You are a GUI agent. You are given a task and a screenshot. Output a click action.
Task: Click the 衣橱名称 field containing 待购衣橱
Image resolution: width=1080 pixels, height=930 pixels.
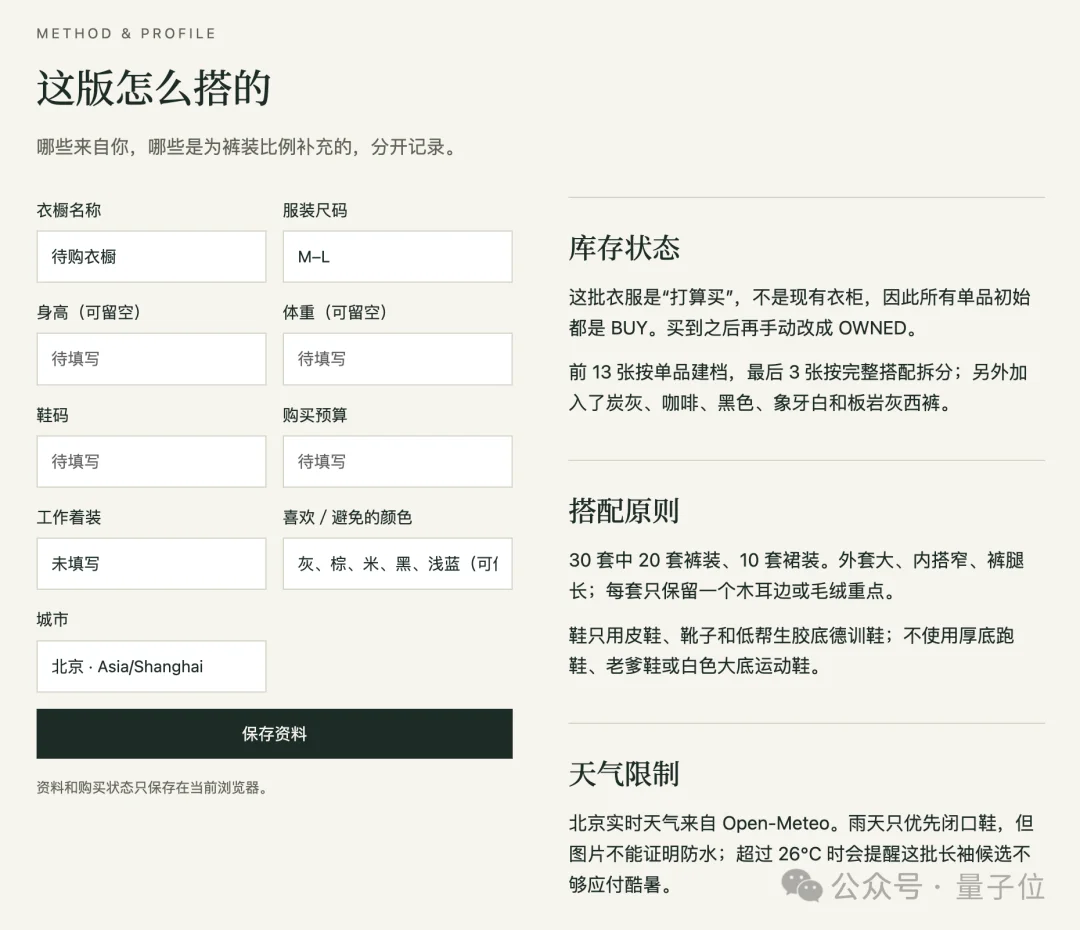pos(152,257)
